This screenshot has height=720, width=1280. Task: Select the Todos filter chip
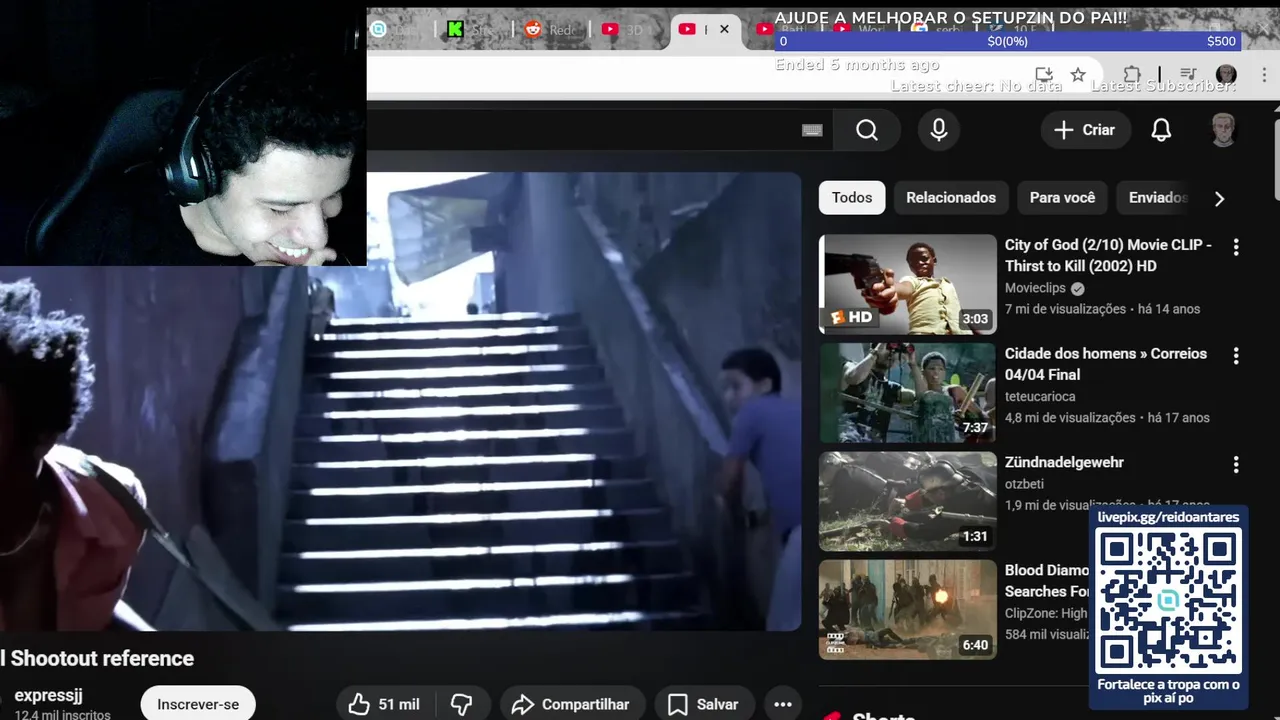852,198
